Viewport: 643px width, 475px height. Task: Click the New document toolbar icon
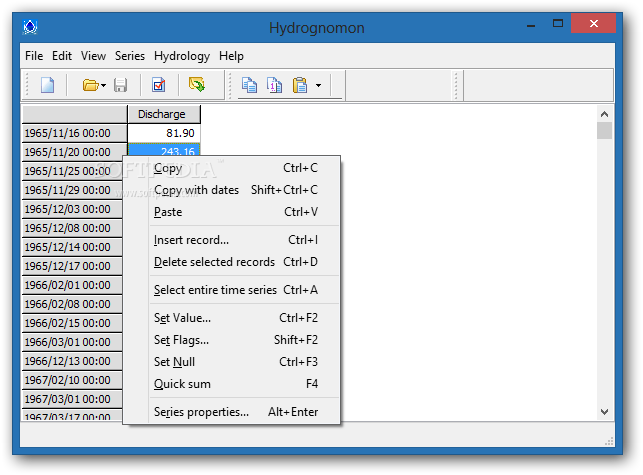point(47,85)
